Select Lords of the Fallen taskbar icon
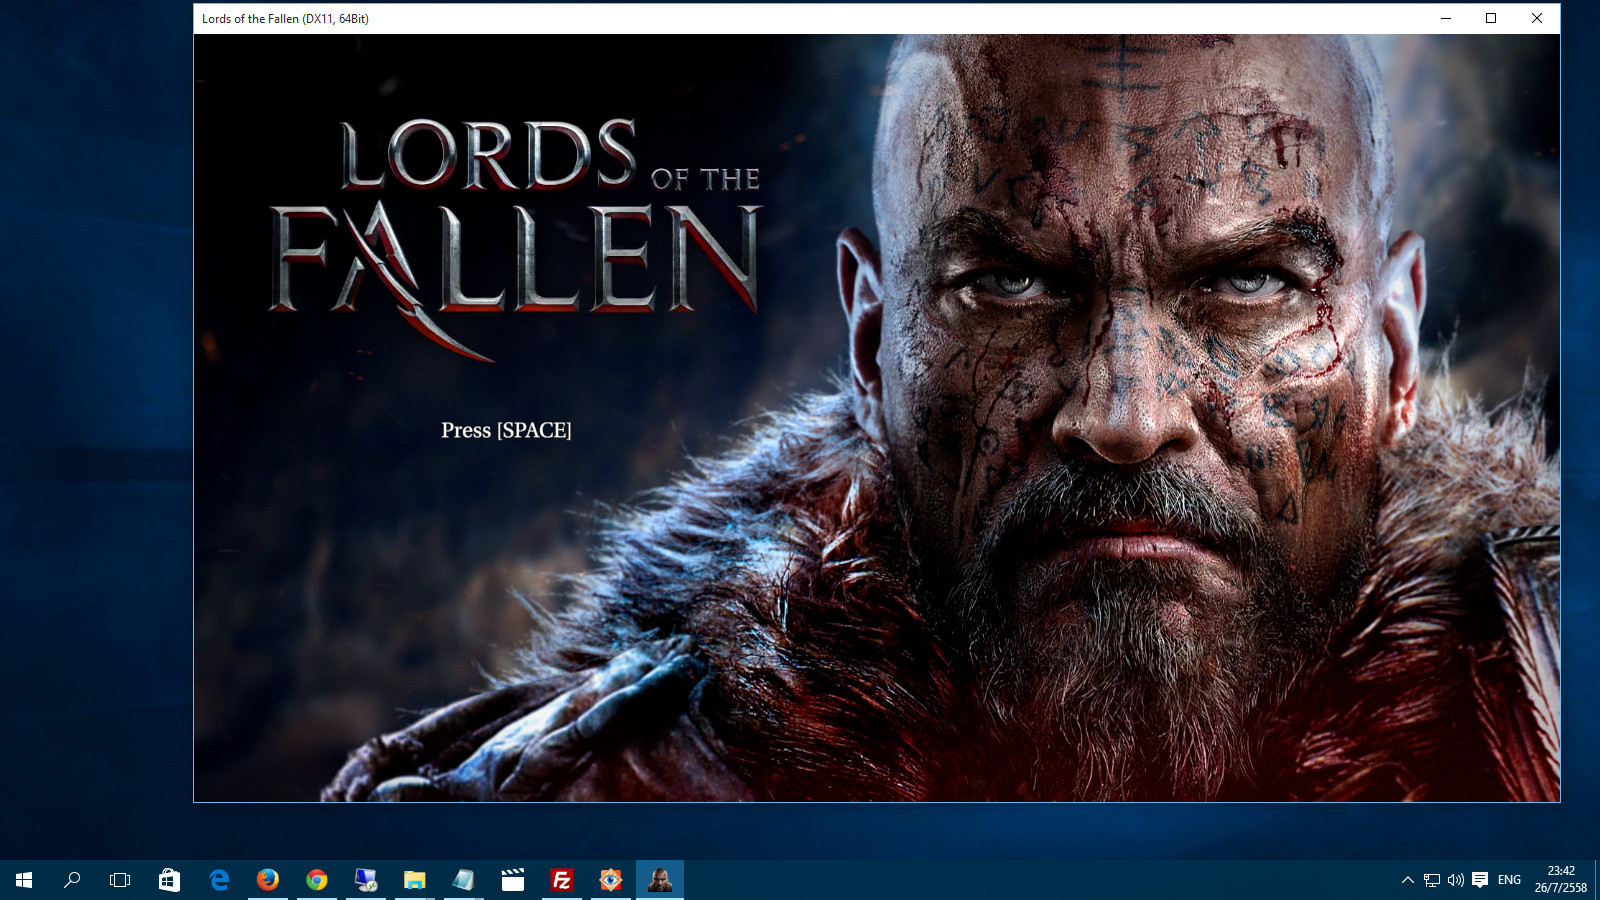The image size is (1600, 900). [x=660, y=880]
